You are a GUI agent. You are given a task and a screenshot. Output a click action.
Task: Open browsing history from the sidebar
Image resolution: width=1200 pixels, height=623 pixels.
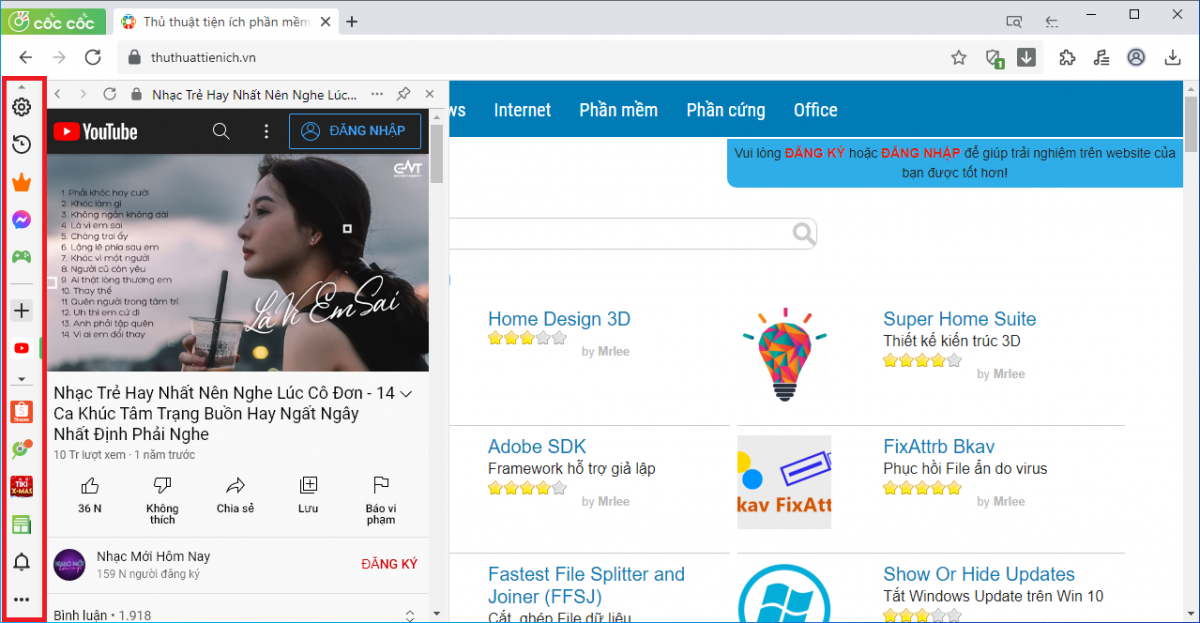coord(21,145)
